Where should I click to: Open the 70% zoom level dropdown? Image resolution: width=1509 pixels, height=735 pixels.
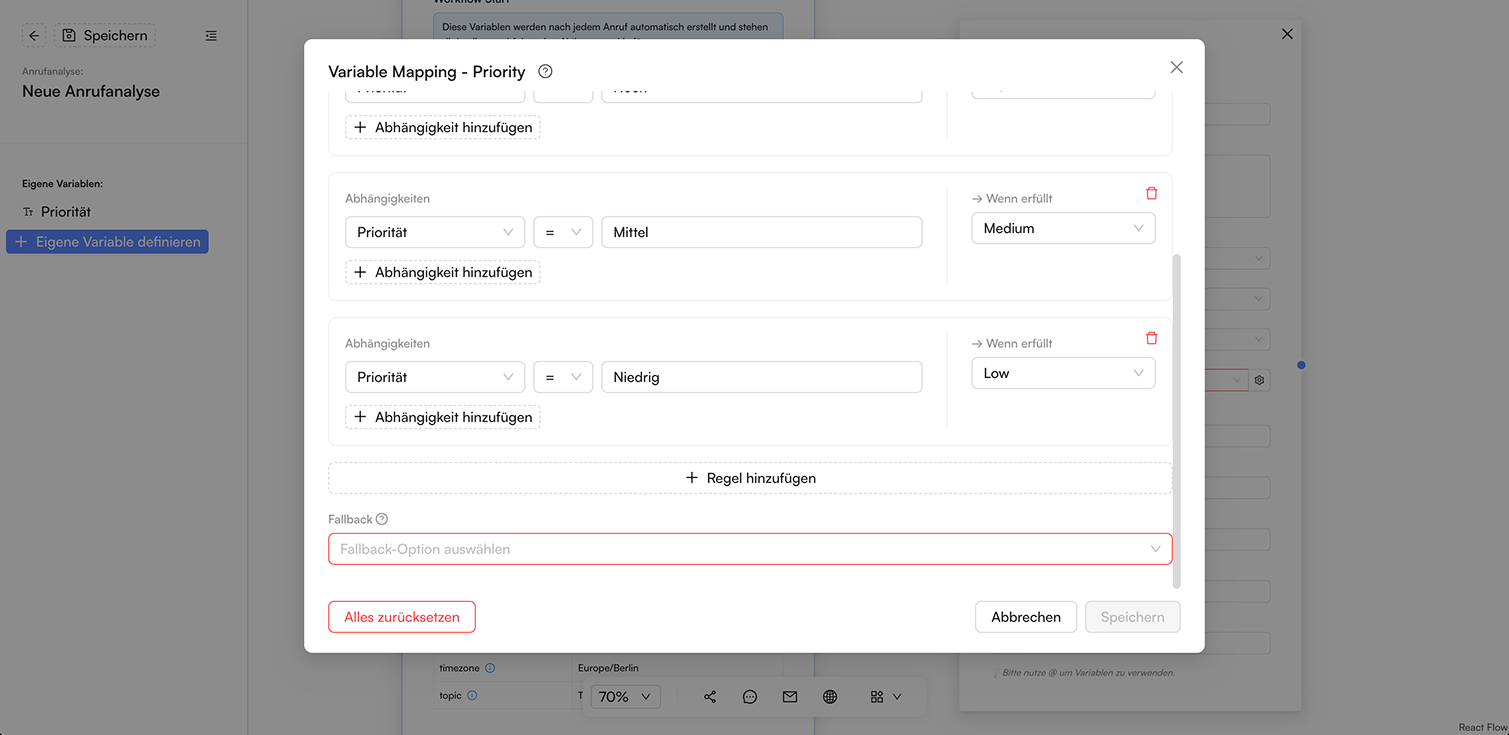(x=625, y=697)
